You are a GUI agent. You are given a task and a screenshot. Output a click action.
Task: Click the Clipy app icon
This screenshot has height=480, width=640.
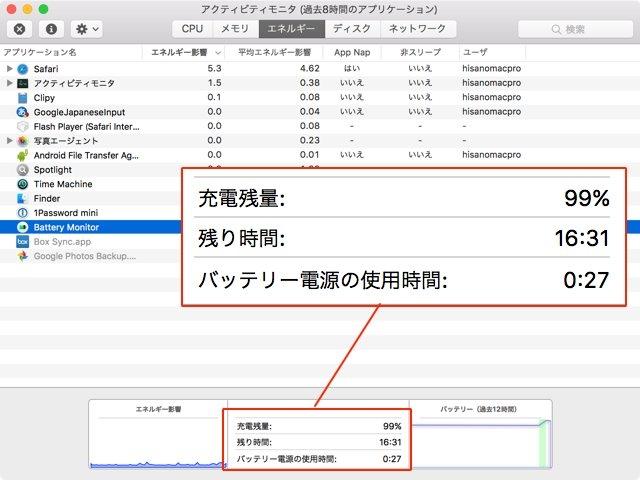[23, 97]
